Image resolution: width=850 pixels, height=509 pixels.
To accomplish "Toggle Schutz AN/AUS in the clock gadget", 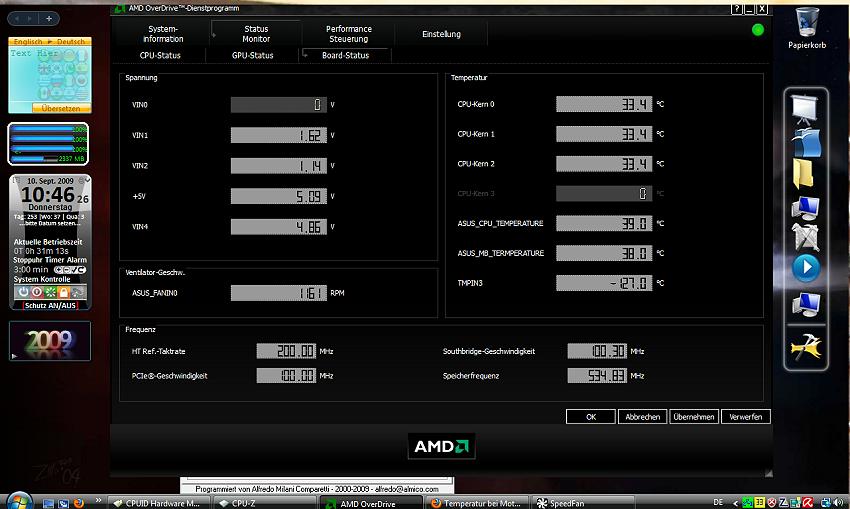I will pos(50,305).
